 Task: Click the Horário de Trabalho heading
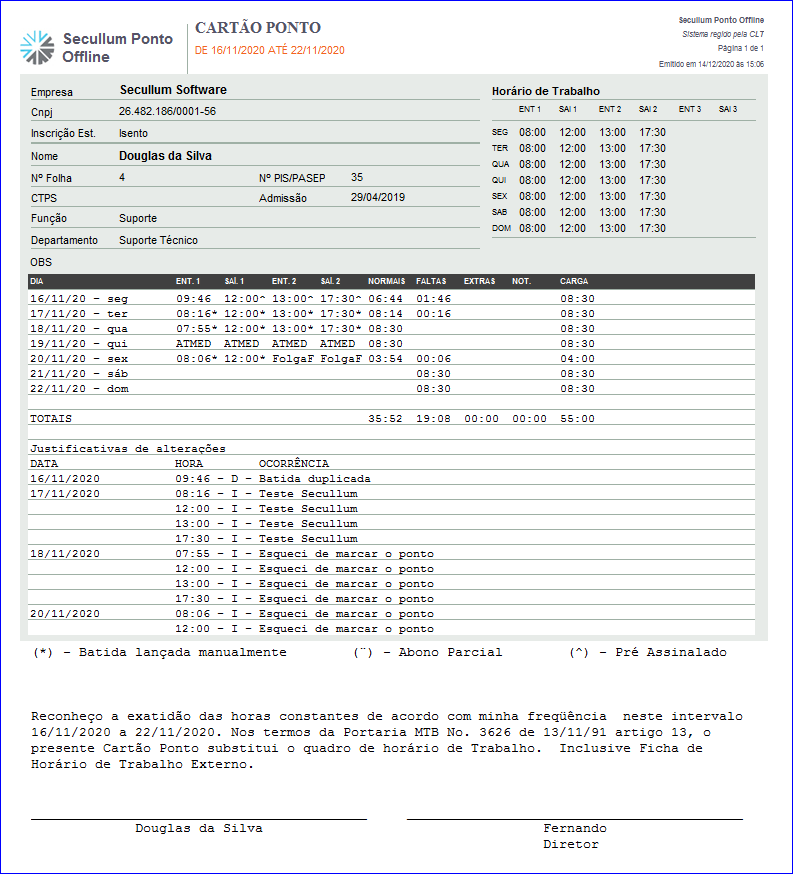545,91
